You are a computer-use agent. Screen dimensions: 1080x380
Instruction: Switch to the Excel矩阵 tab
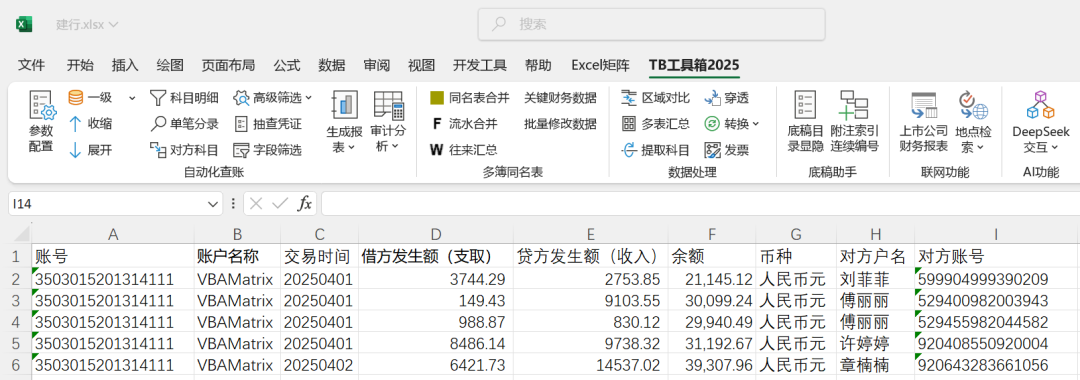point(600,65)
